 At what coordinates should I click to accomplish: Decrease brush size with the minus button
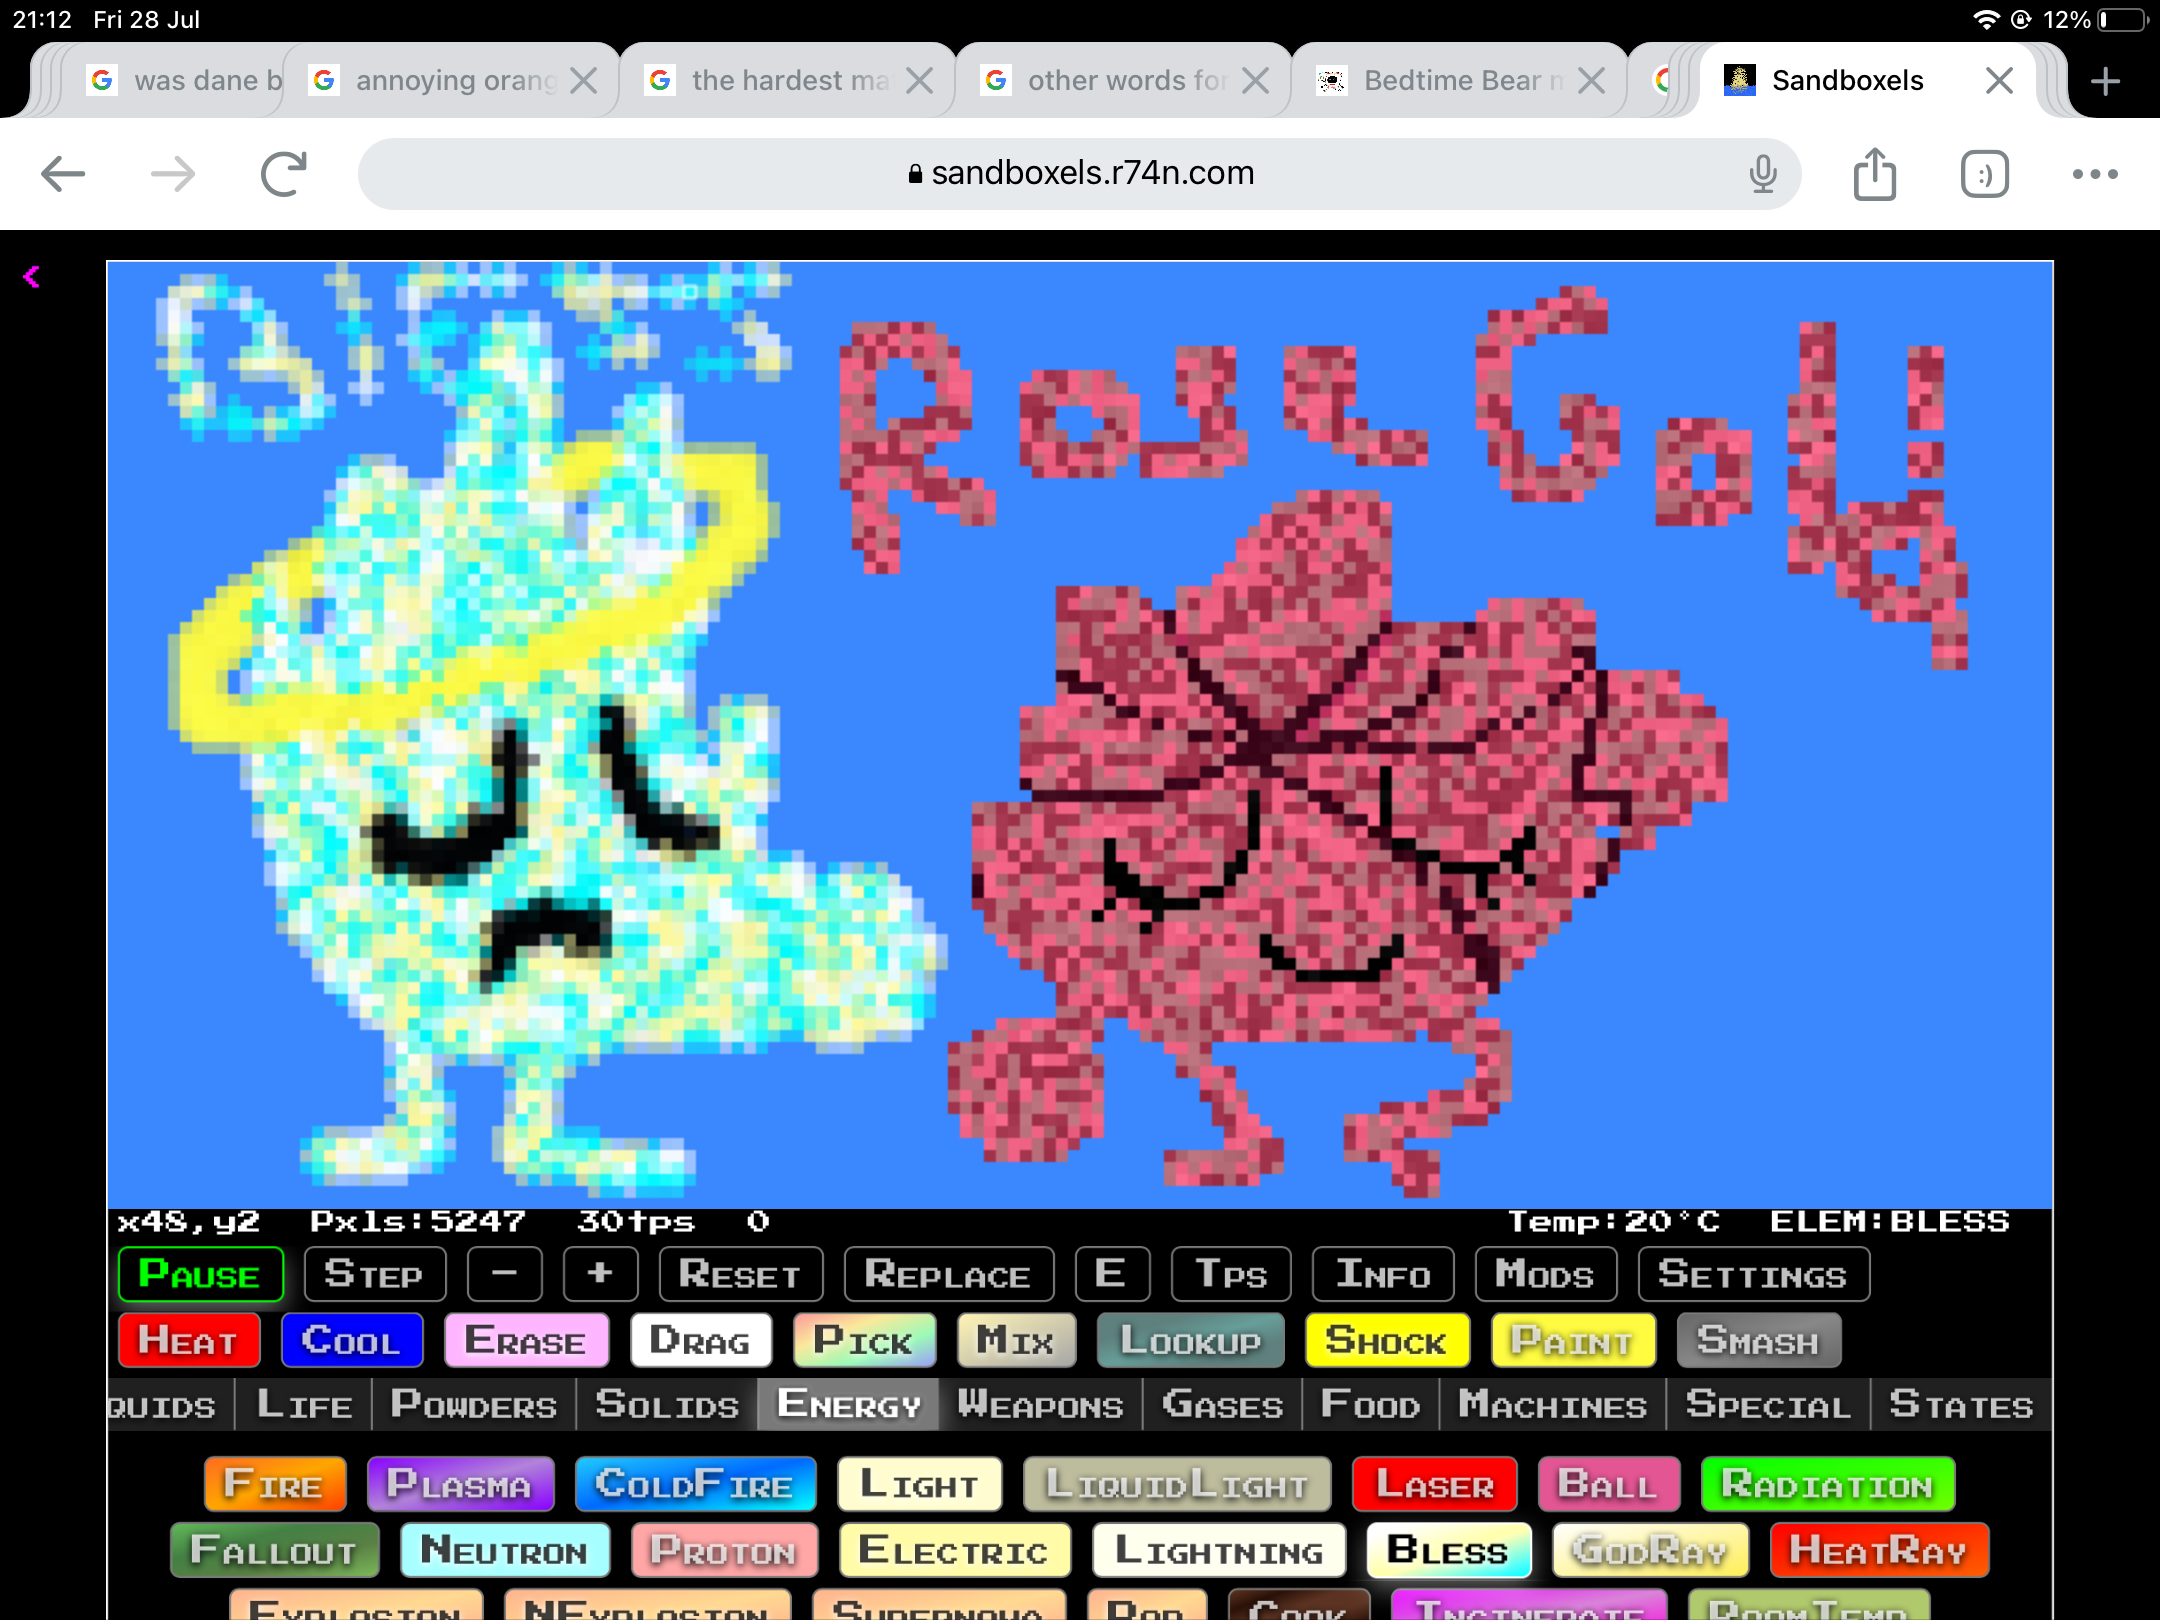[505, 1275]
